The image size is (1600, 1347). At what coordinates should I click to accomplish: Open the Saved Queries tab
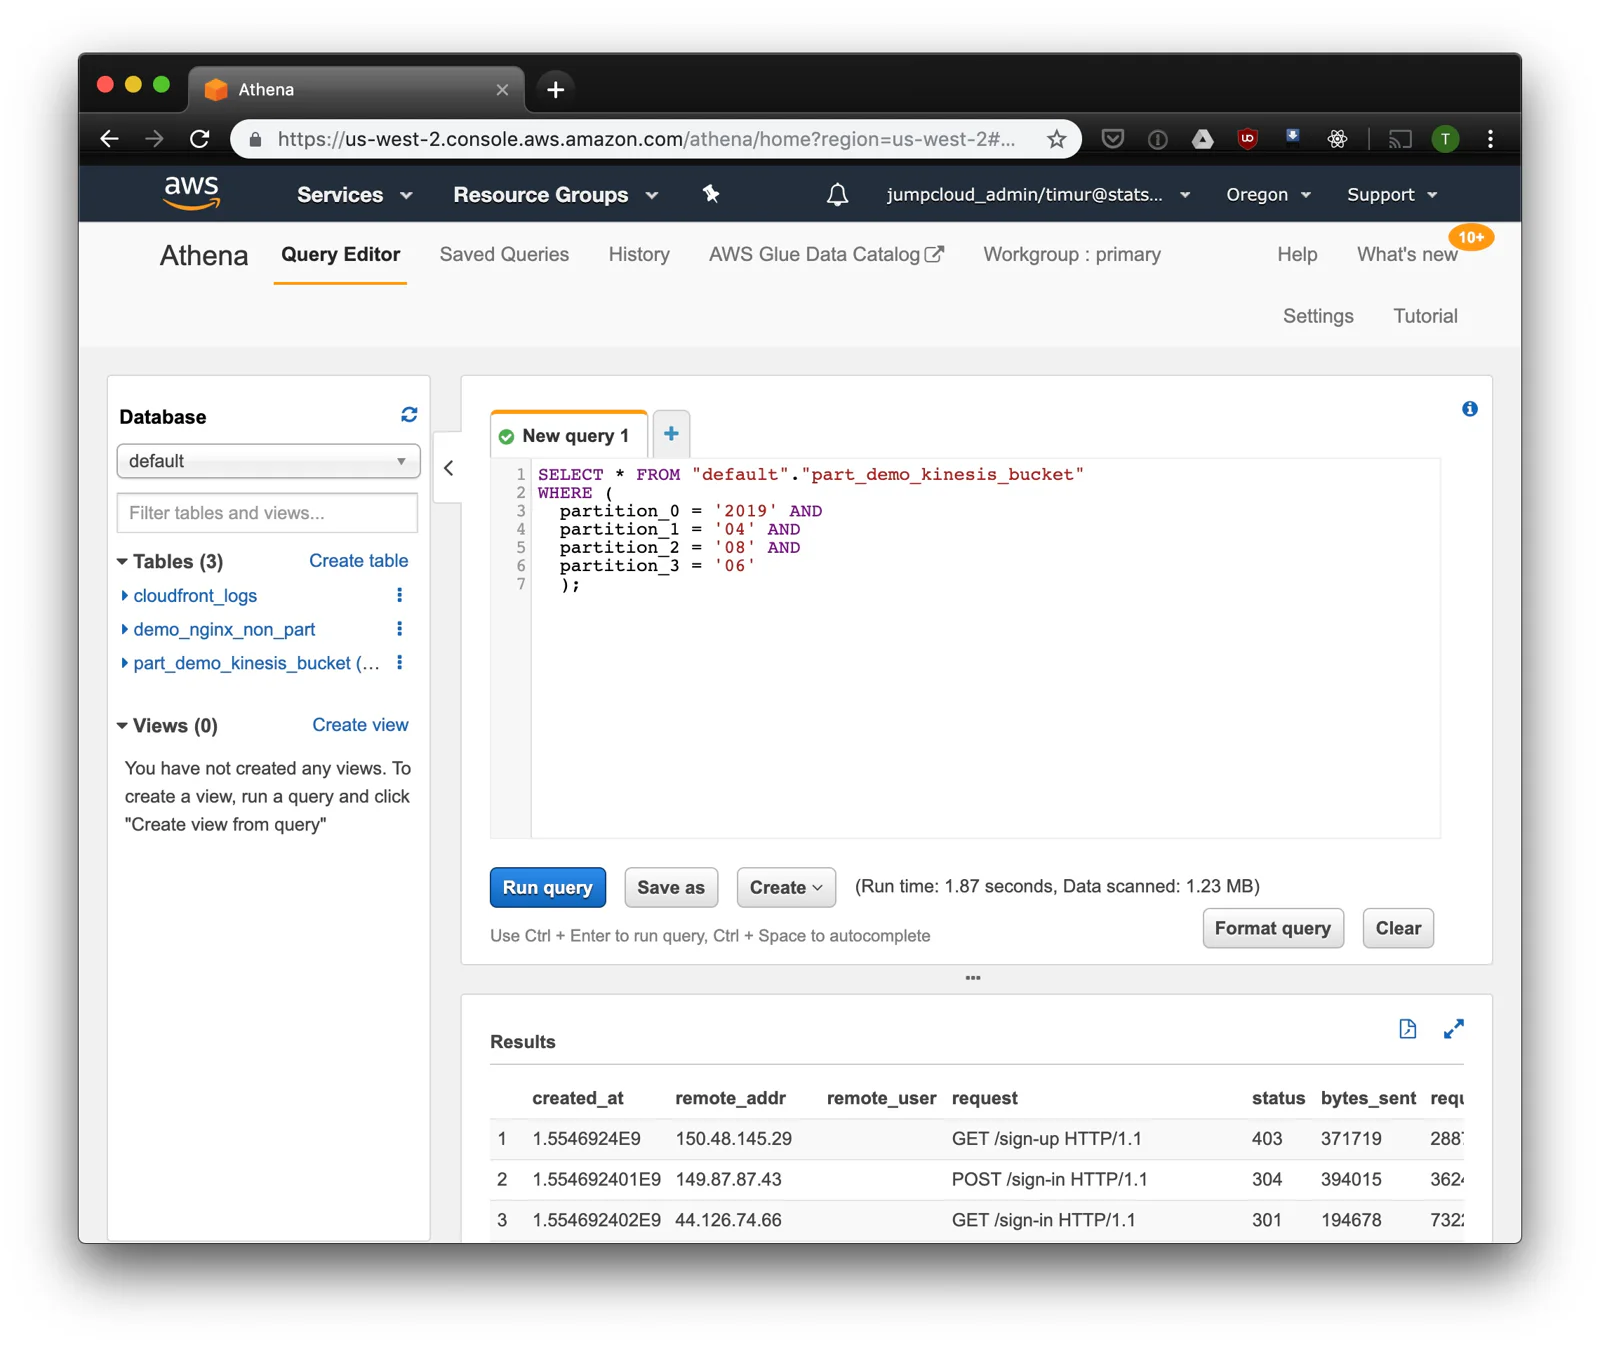(504, 254)
